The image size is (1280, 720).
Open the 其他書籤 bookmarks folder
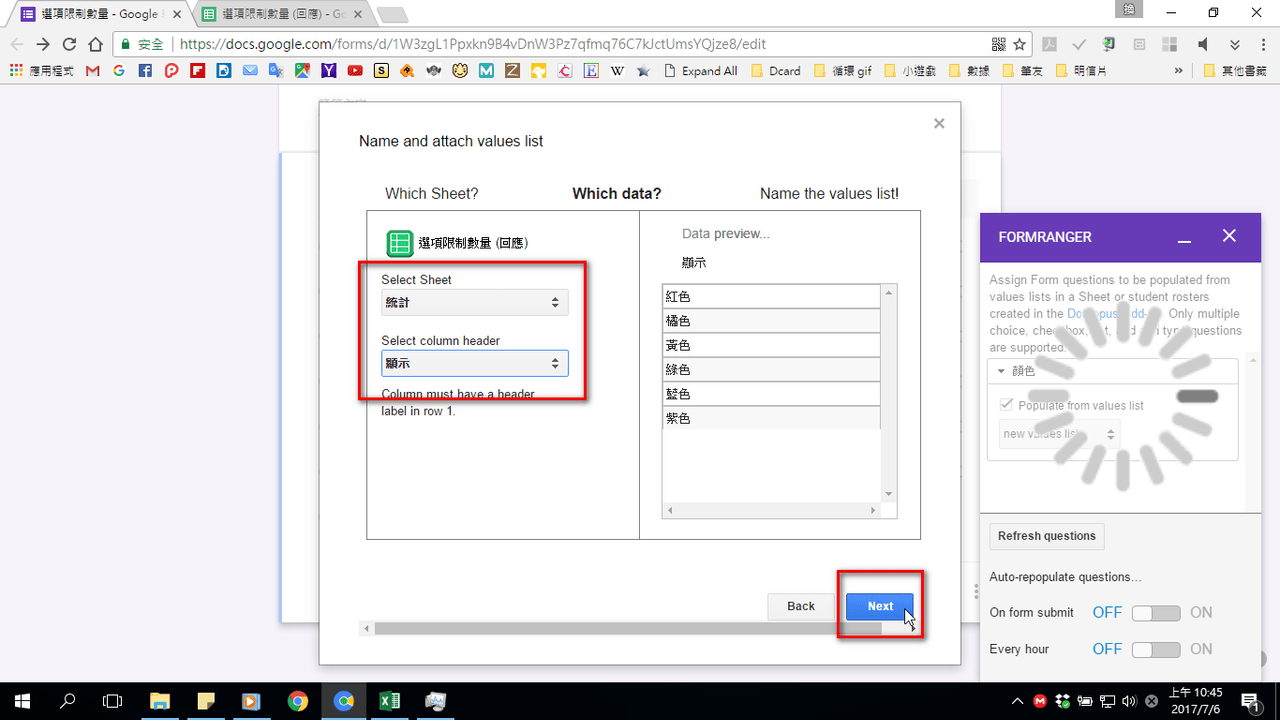click(x=1235, y=71)
